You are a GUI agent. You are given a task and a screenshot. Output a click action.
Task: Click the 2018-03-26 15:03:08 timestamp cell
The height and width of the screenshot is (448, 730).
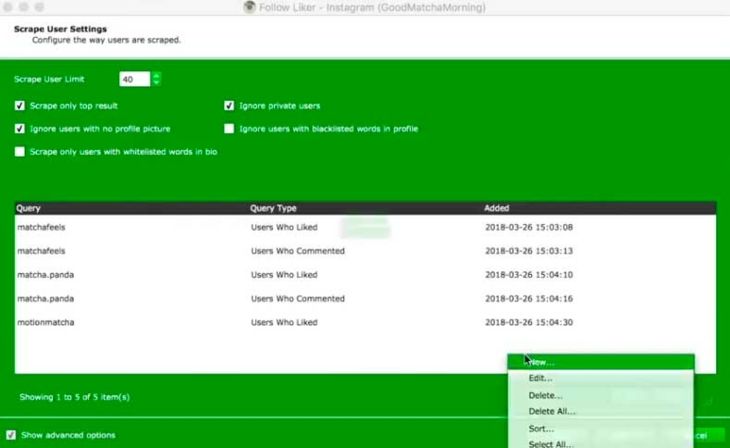pos(529,227)
